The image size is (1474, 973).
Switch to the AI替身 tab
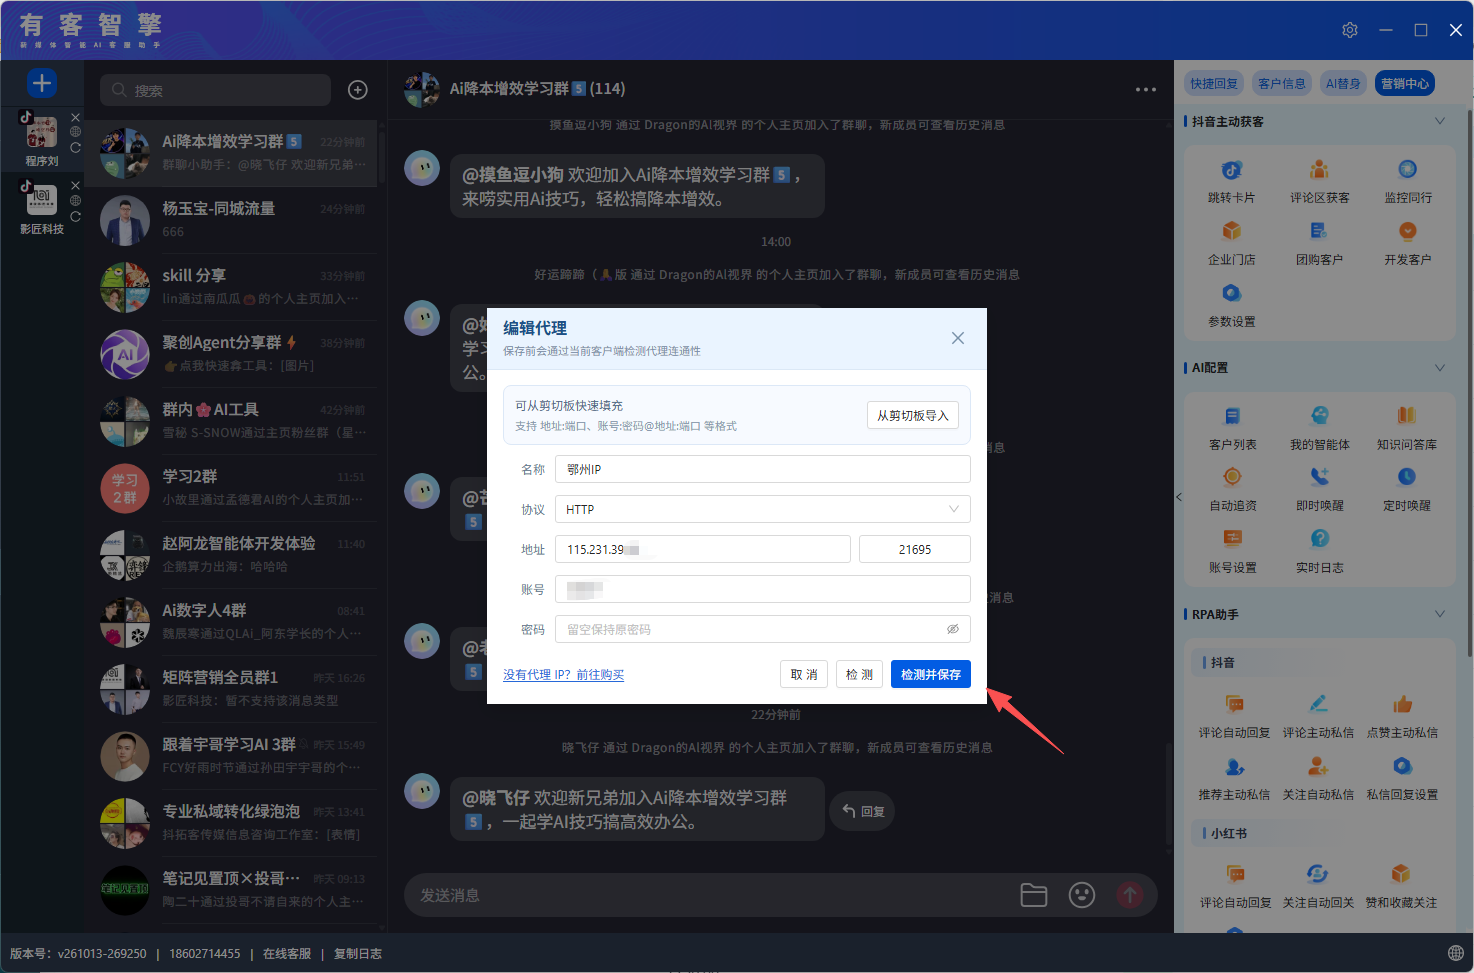click(x=1343, y=83)
